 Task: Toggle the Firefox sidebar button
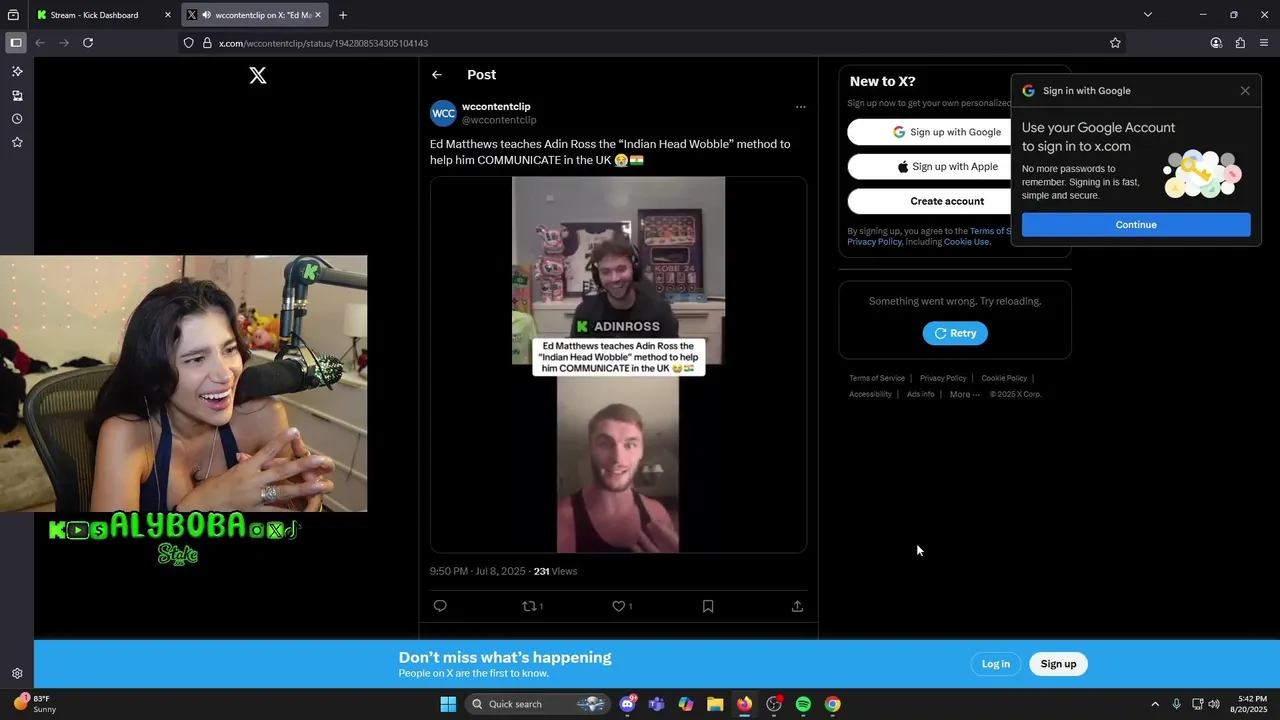coord(16,43)
